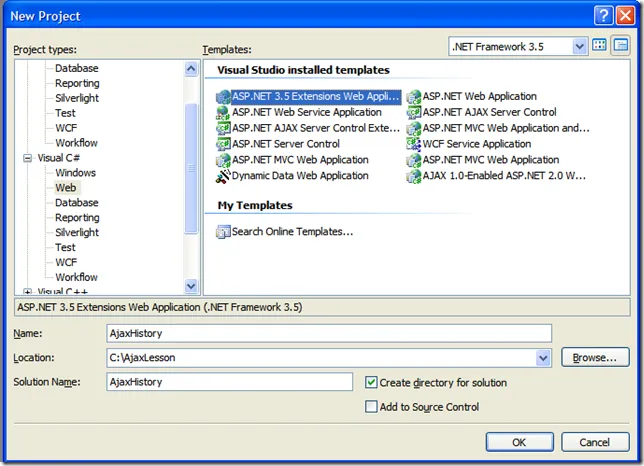
Task: Select the ASP.NET Web Service Application template icon
Action: (x=223, y=112)
